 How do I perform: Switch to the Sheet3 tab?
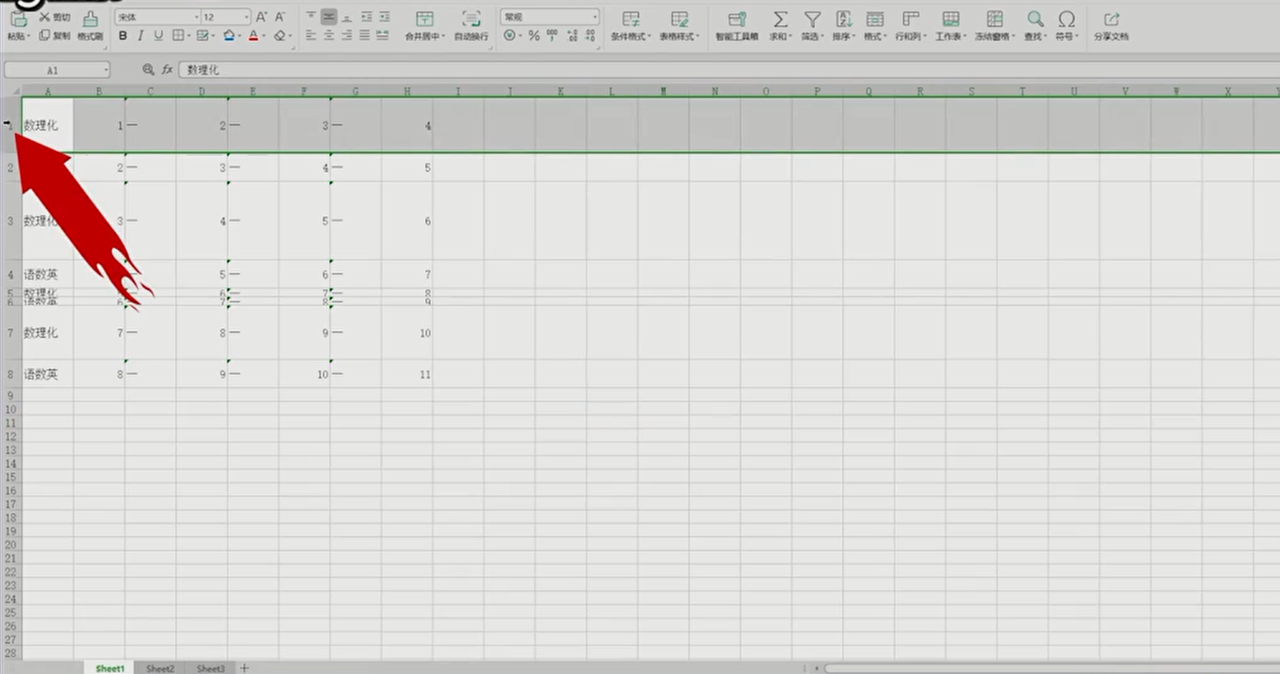(210, 668)
